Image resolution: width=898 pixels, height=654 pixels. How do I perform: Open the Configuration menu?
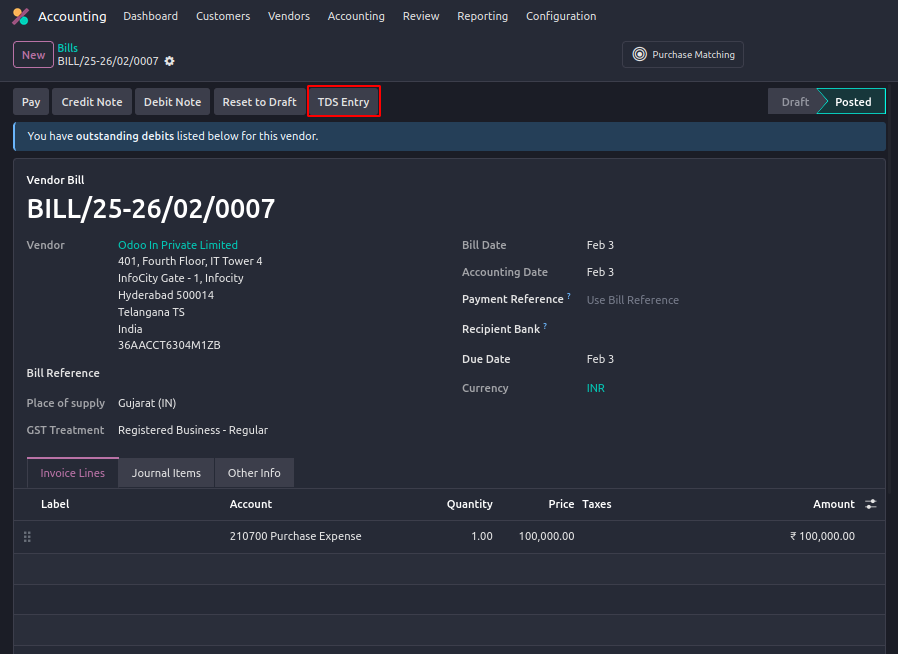560,16
